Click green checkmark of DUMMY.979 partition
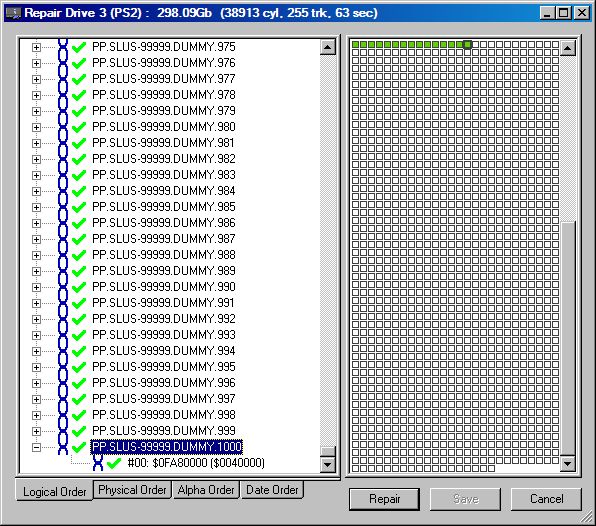Viewport: 596px width, 526px height. click(79, 111)
